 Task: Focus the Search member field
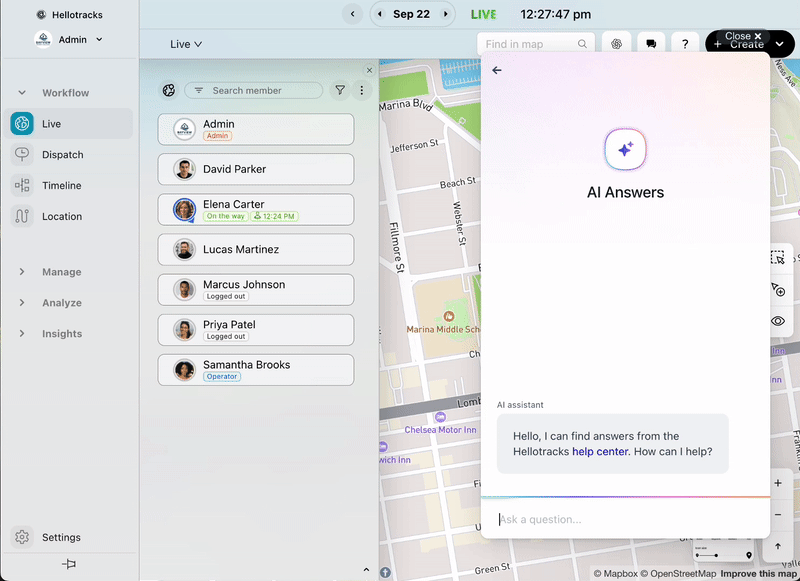click(254, 90)
